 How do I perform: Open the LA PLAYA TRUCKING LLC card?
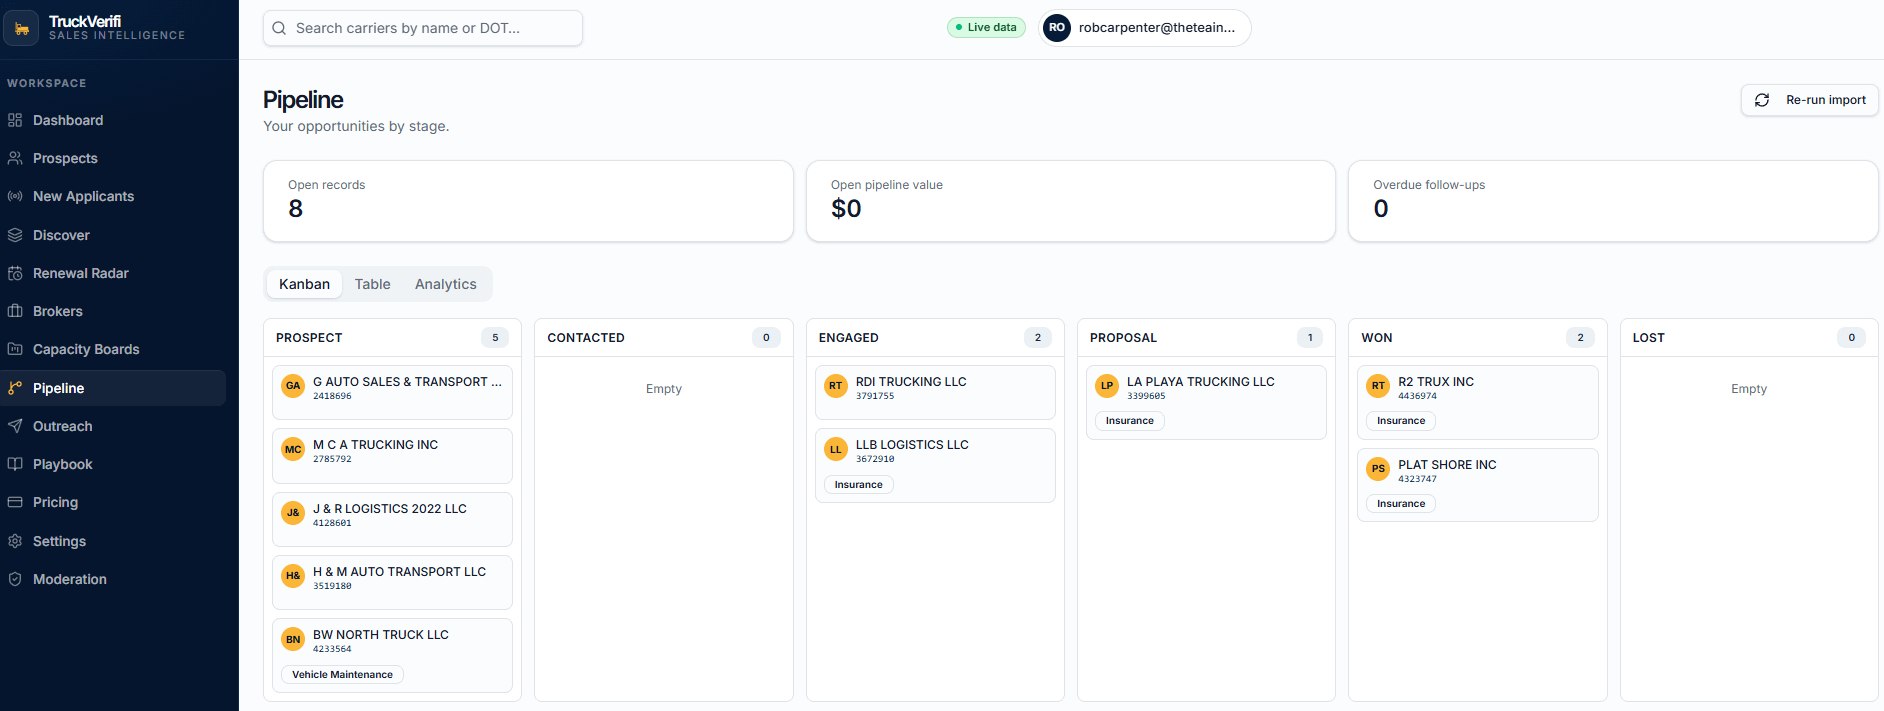(1206, 402)
